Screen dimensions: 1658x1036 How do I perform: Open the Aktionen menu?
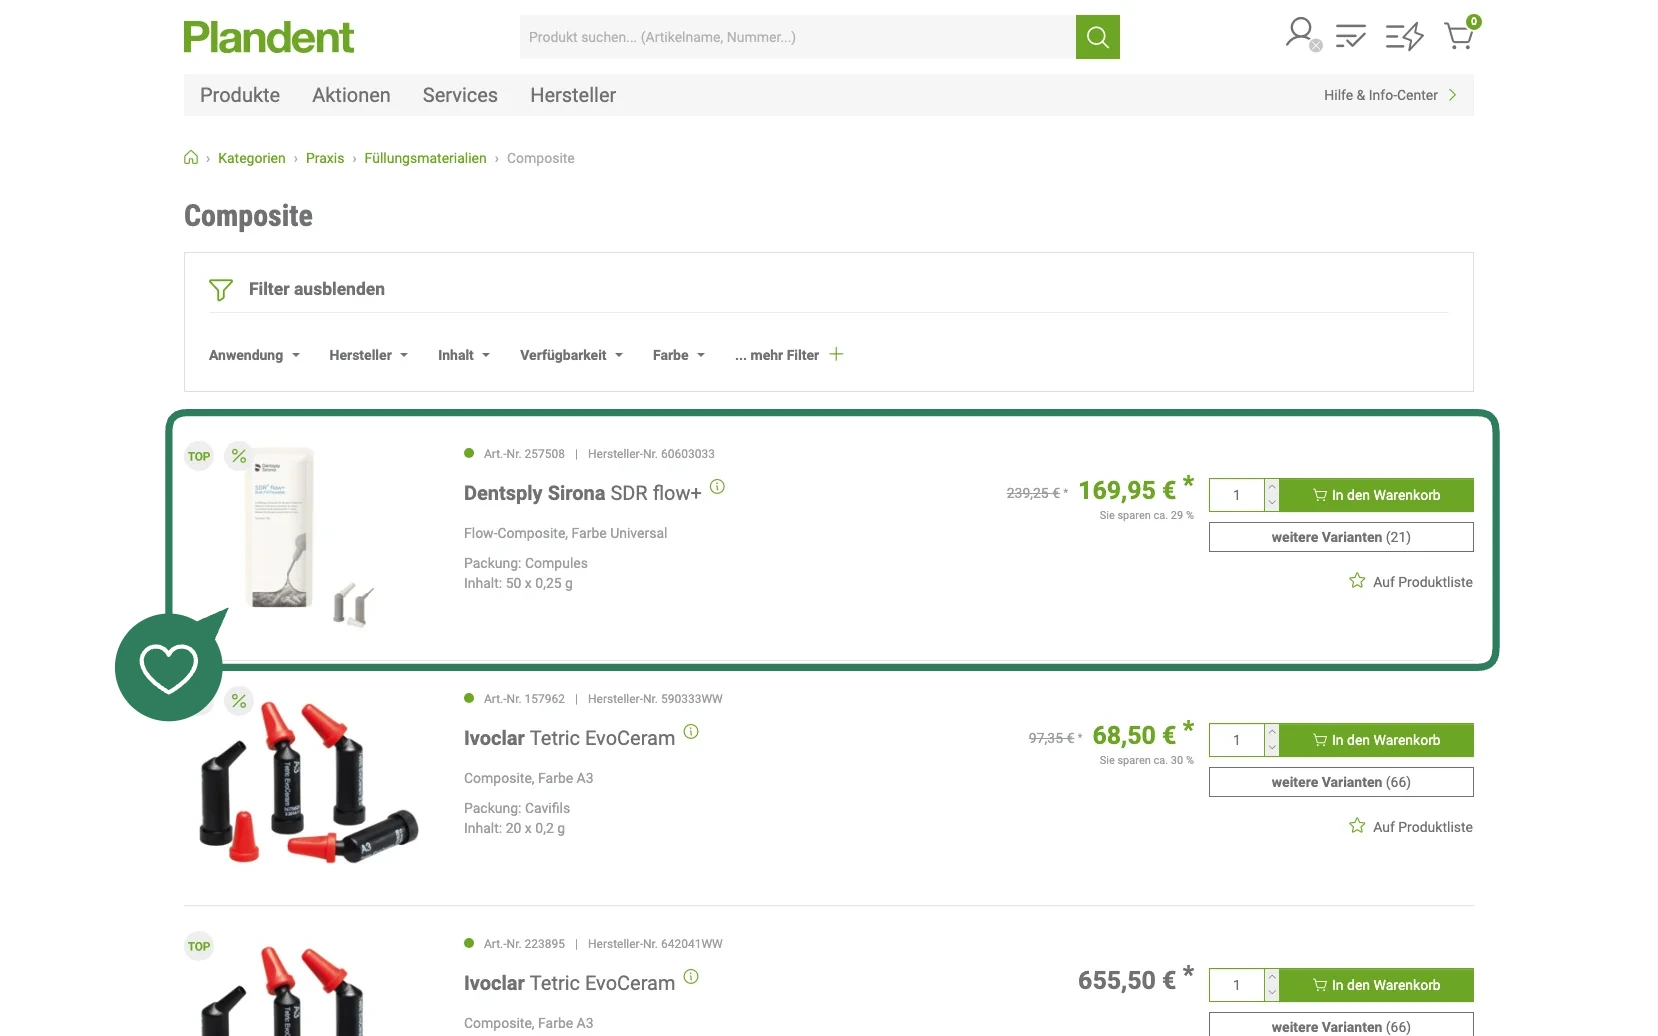point(351,95)
